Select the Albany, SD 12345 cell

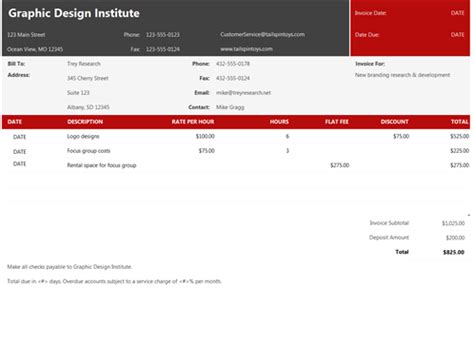(x=88, y=107)
